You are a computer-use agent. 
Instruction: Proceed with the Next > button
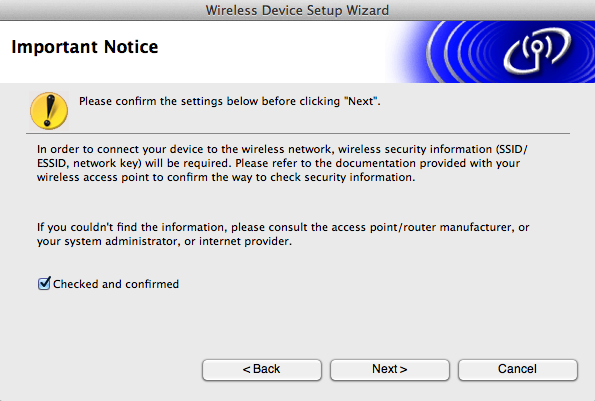click(x=390, y=370)
